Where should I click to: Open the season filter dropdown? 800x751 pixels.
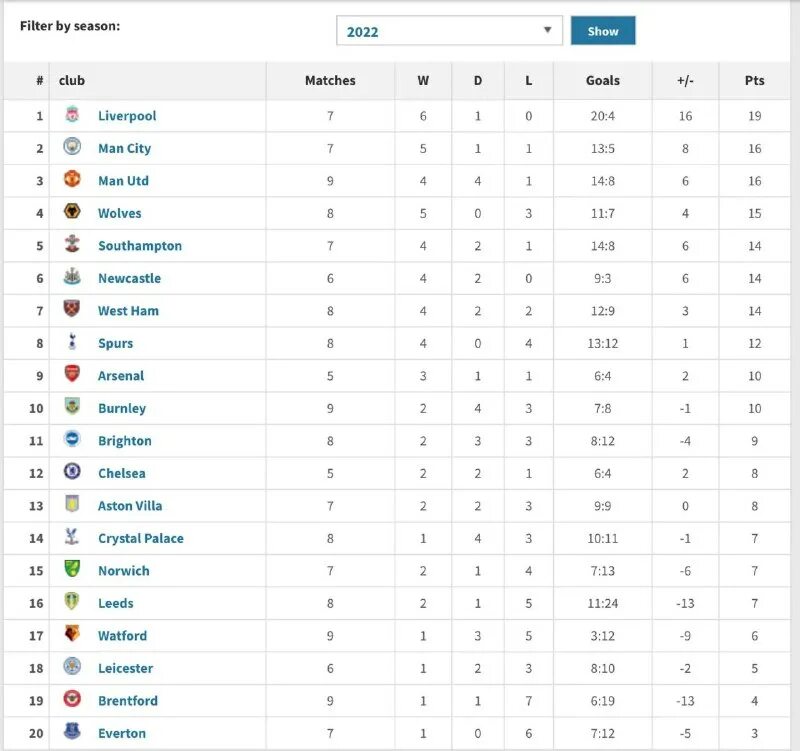click(449, 31)
